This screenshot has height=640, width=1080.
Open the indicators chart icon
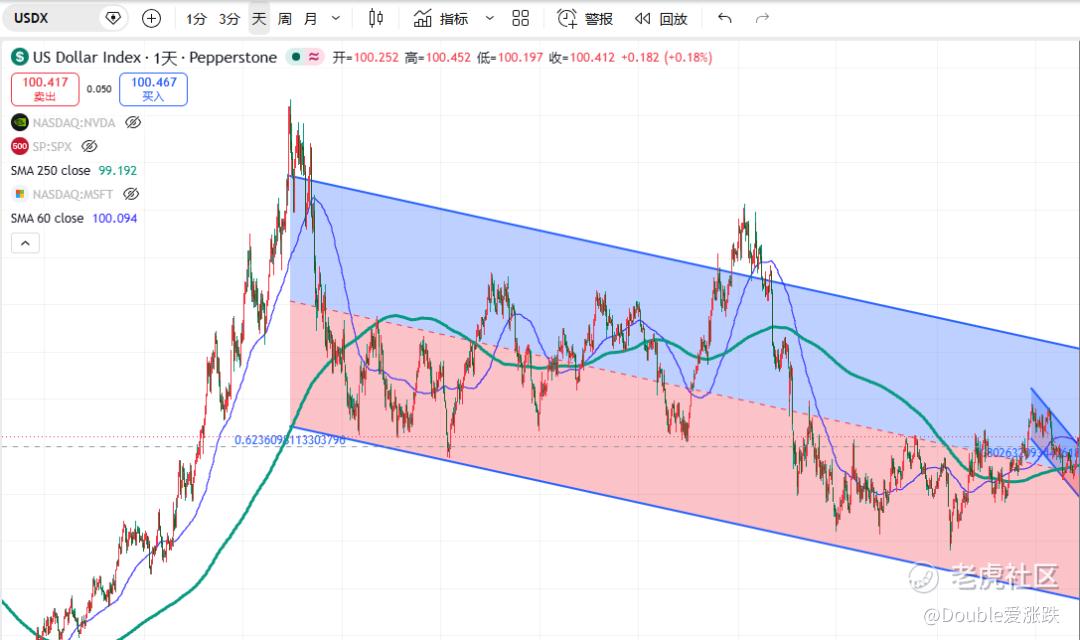422,19
